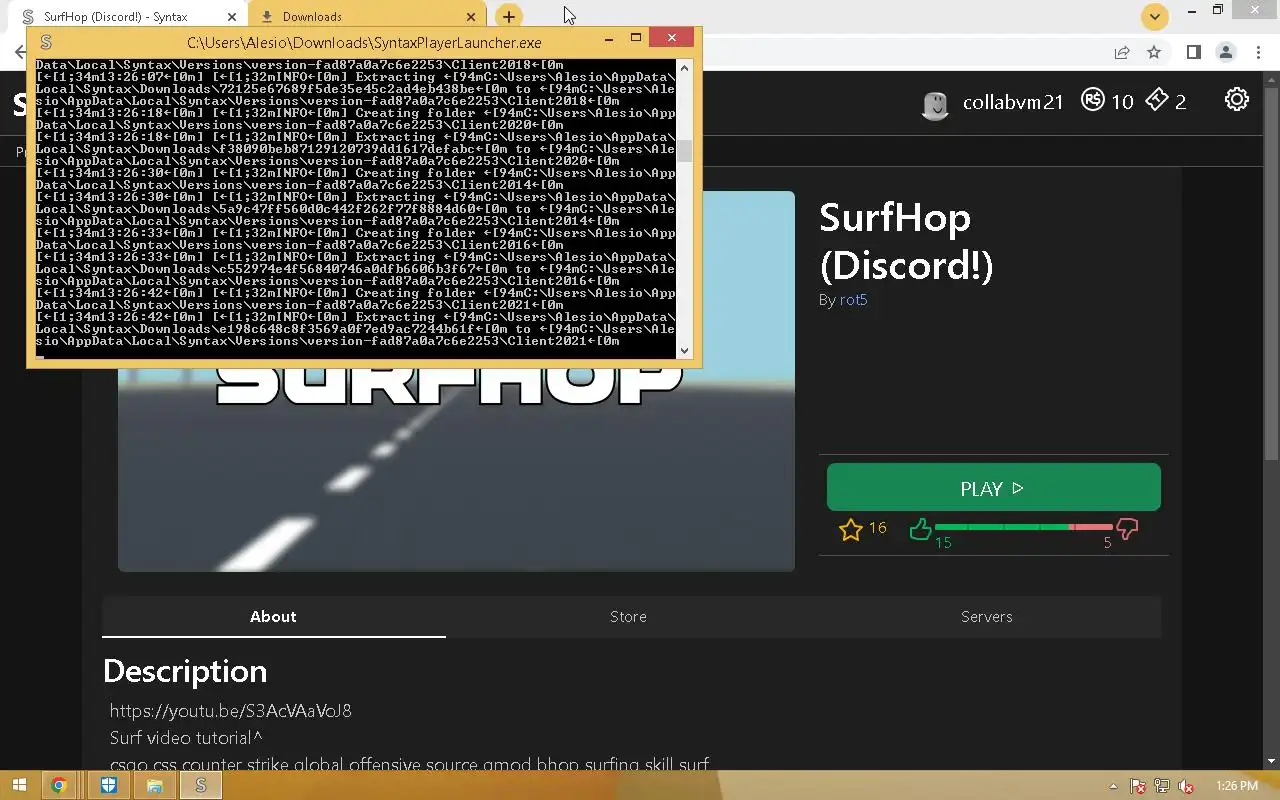Open the Chrome profile avatar icon
Screen dimensions: 1280x800
(1226, 52)
